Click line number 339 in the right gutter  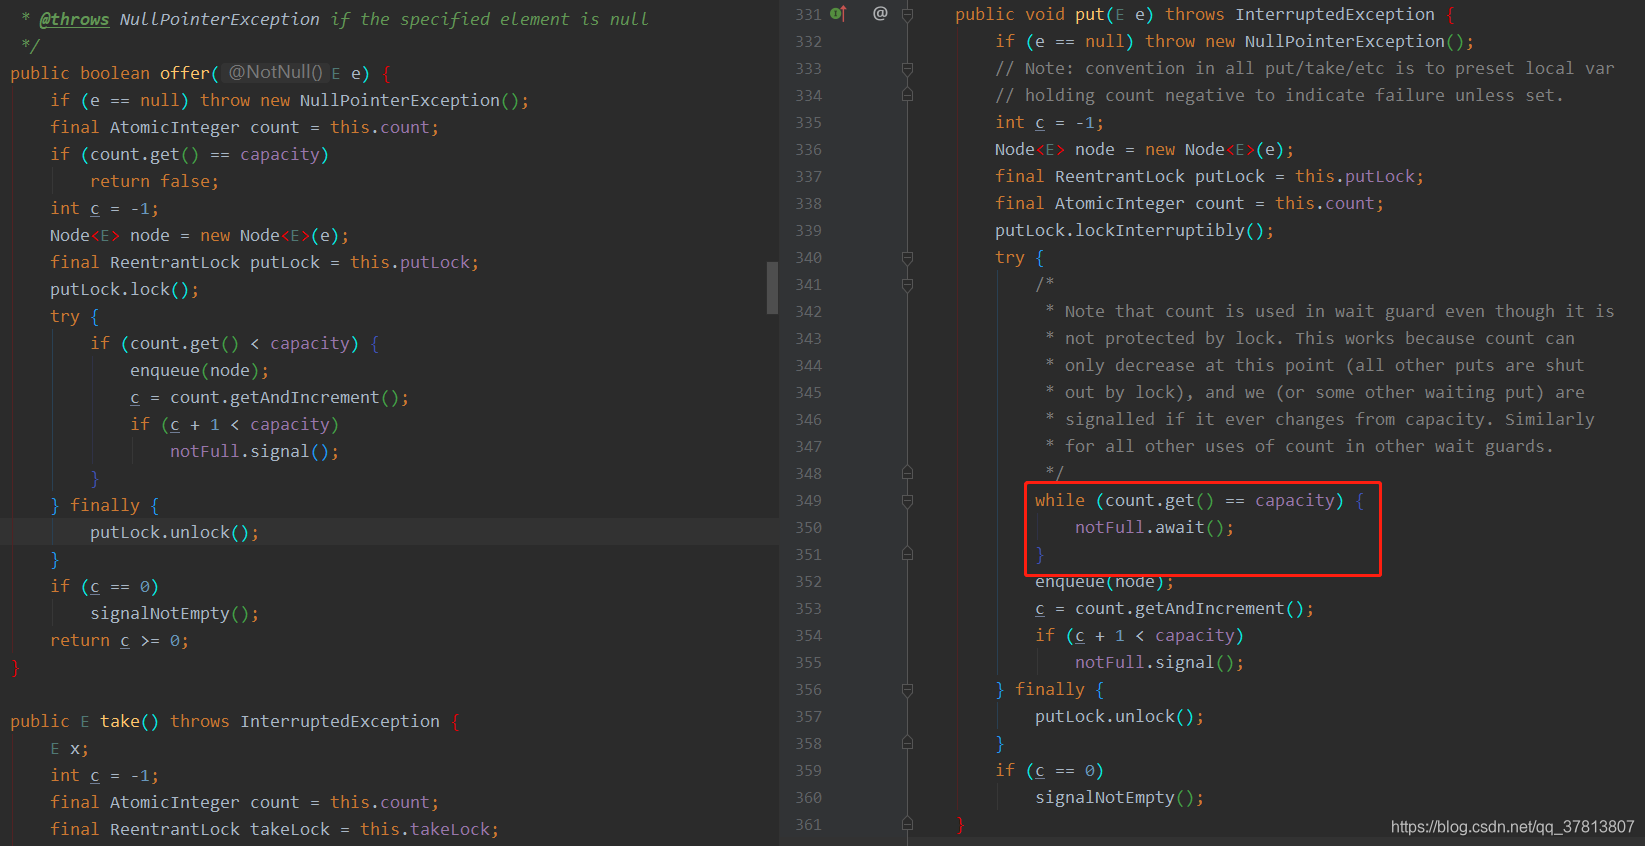[x=808, y=230]
